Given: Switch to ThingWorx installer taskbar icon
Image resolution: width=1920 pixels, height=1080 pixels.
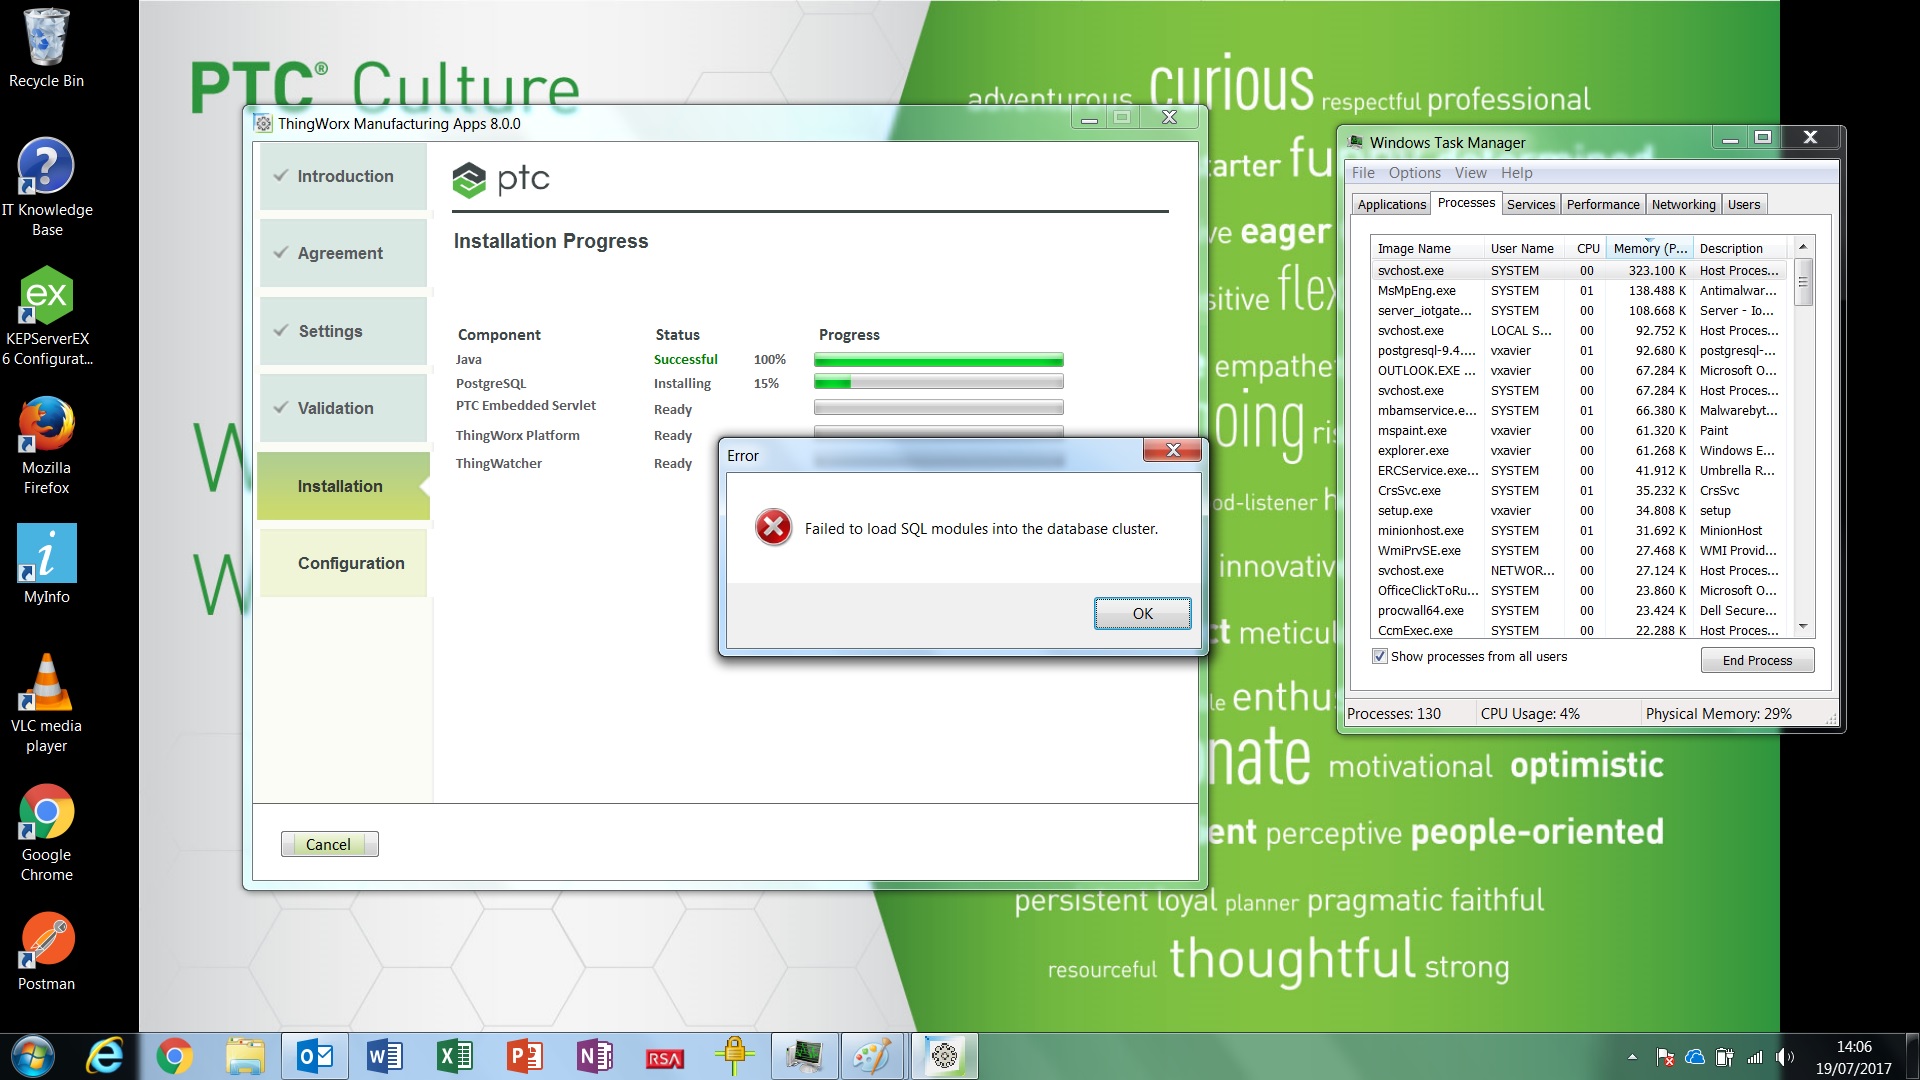Looking at the screenshot, I should pyautogui.click(x=944, y=1056).
